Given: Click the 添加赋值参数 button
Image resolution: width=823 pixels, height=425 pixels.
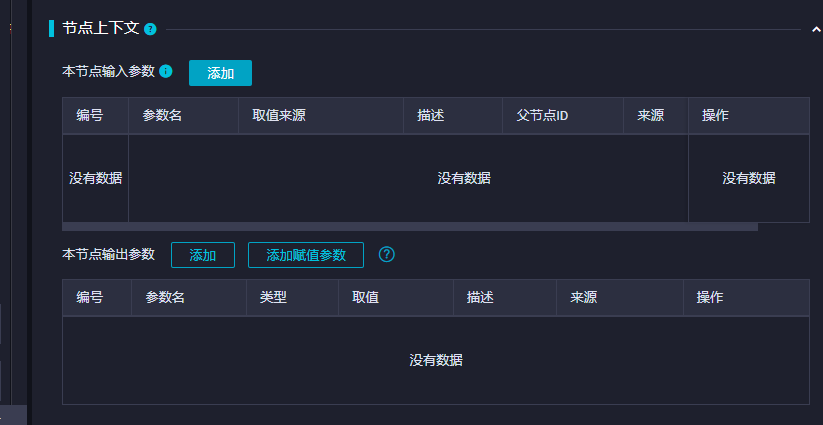Looking at the screenshot, I should click(306, 255).
